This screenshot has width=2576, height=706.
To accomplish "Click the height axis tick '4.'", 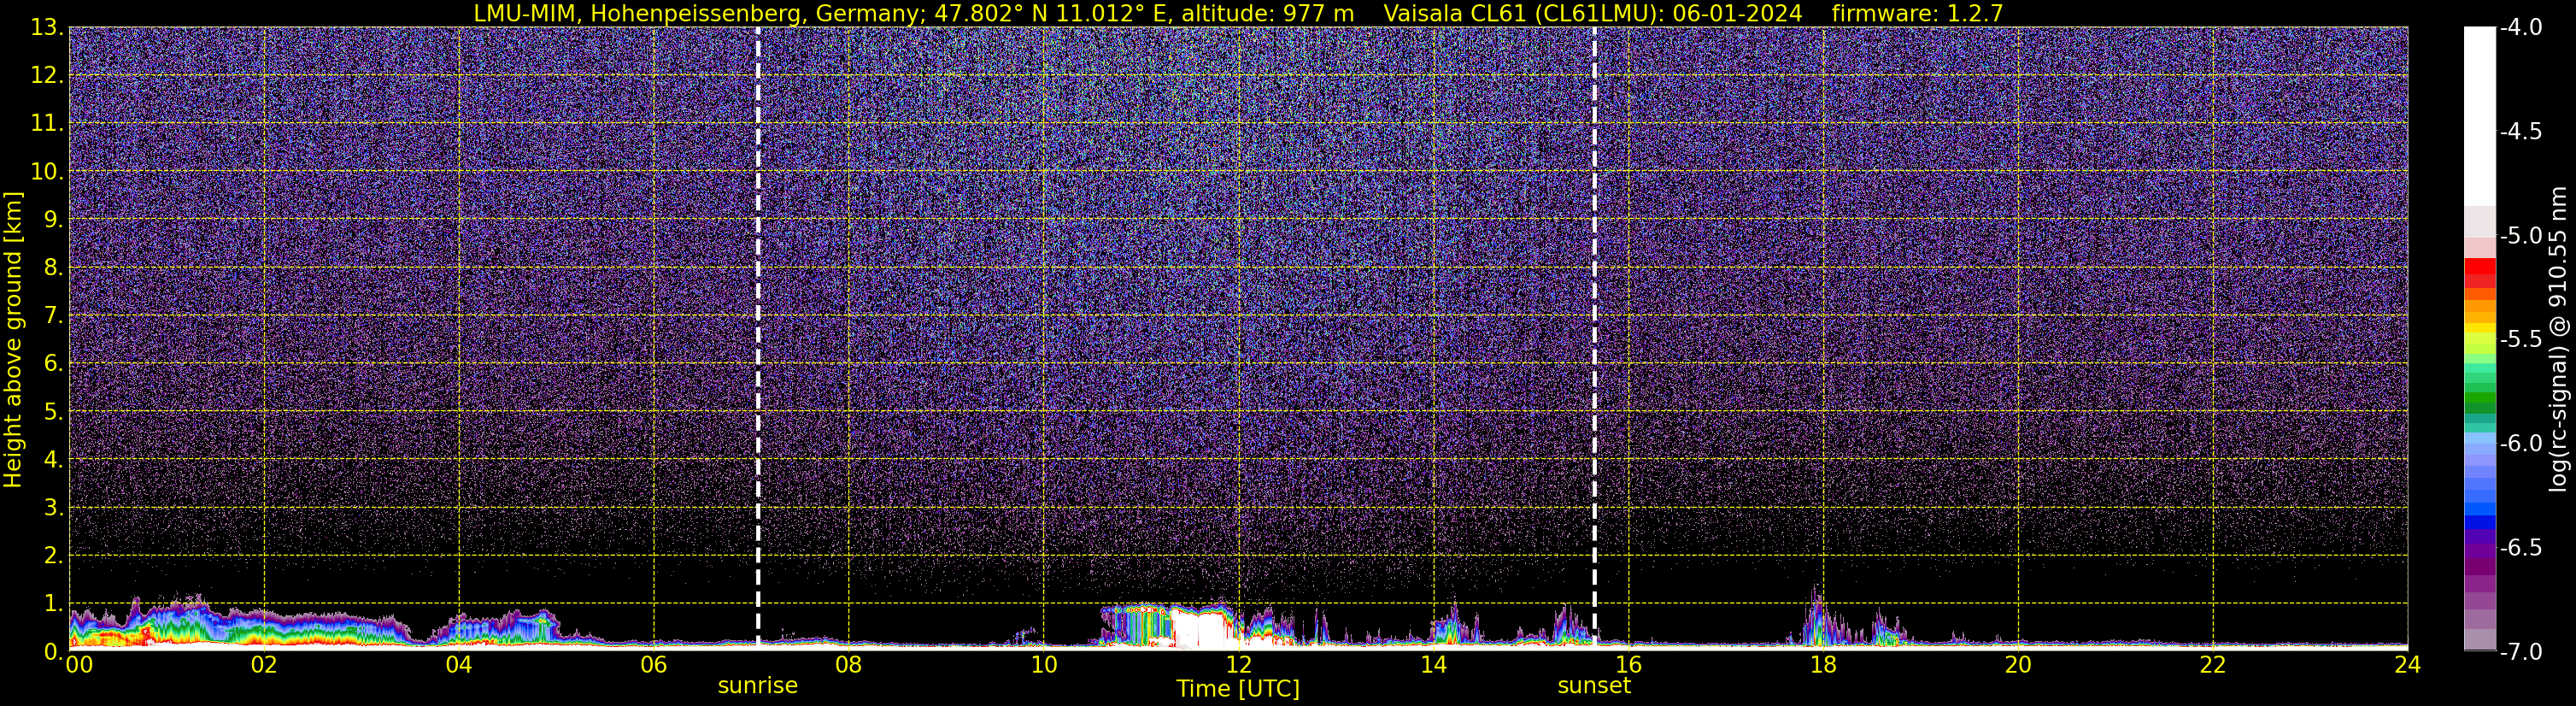I will pos(54,460).
